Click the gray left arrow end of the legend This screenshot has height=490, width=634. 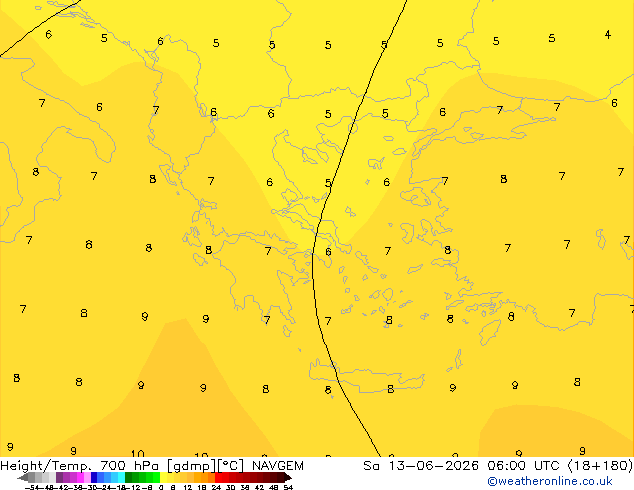coord(23,477)
